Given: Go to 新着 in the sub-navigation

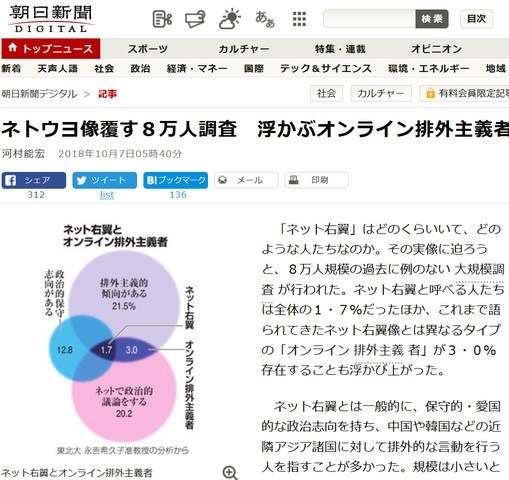Looking at the screenshot, I should tap(11, 69).
